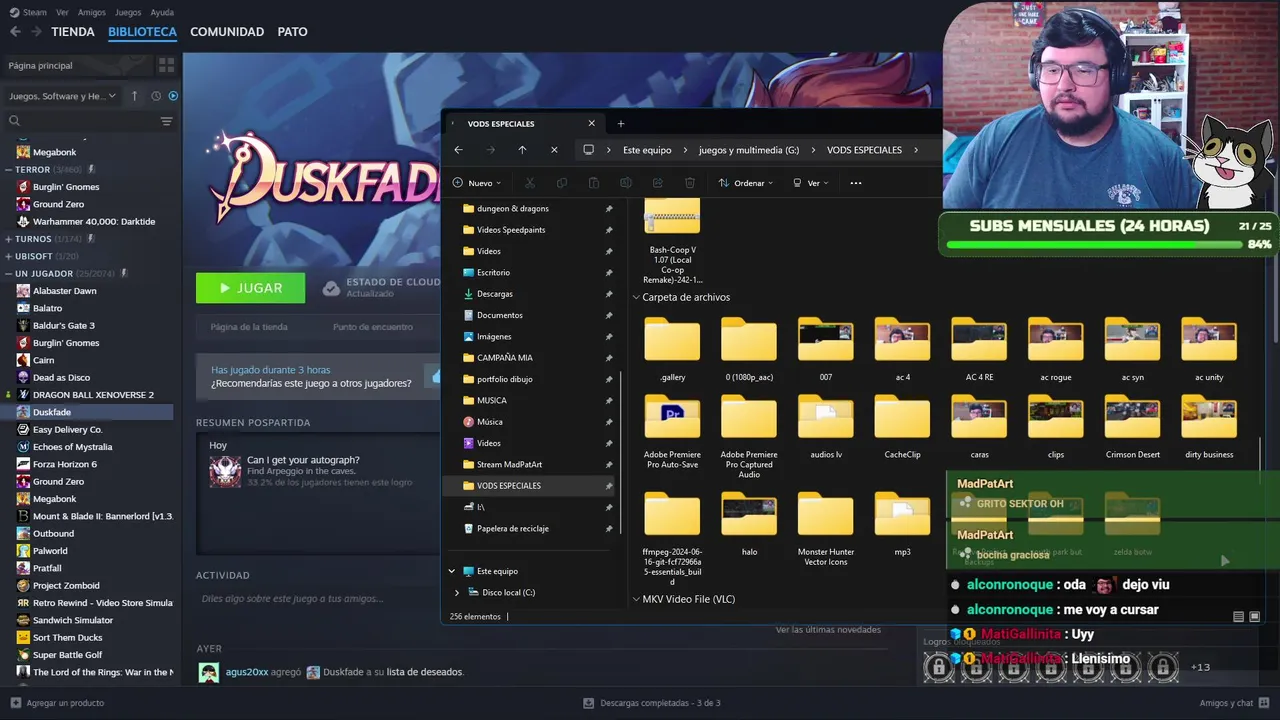Click juegos y multimedia (G:) breadcrumb
1280x720 pixels.
(x=749, y=150)
